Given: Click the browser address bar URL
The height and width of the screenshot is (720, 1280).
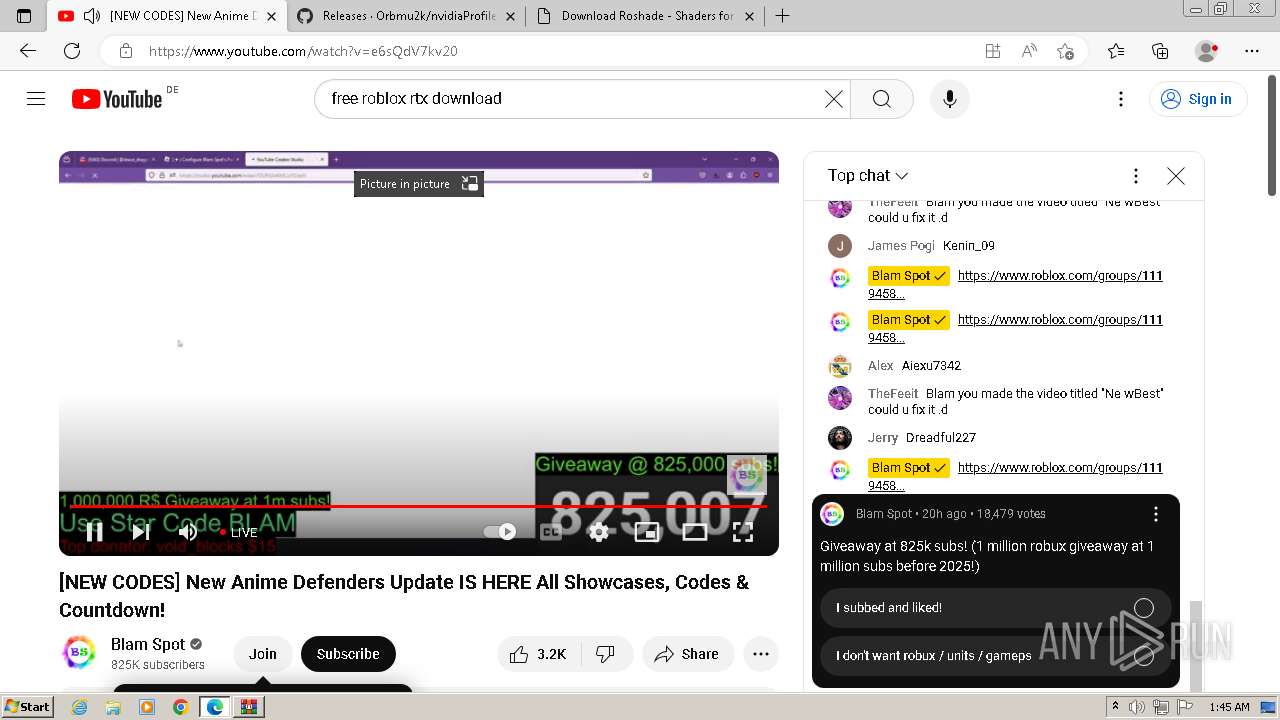Looking at the screenshot, I should click(303, 51).
